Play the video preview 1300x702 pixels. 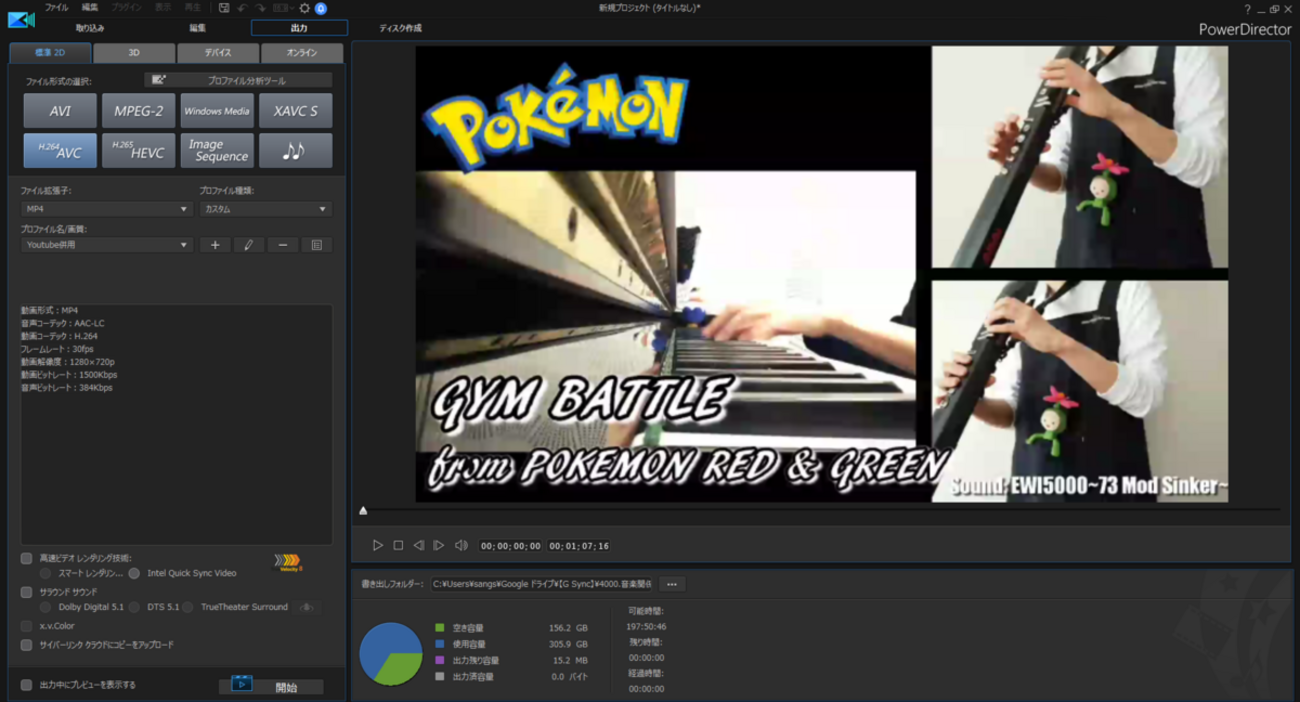[x=377, y=545]
